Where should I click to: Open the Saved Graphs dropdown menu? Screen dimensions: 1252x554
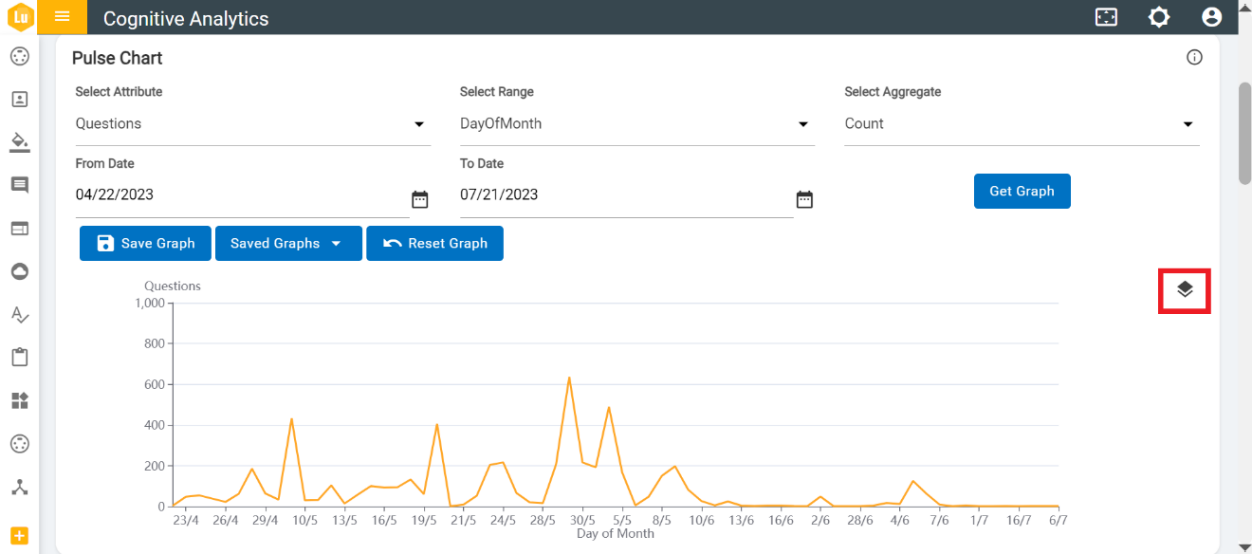[288, 243]
